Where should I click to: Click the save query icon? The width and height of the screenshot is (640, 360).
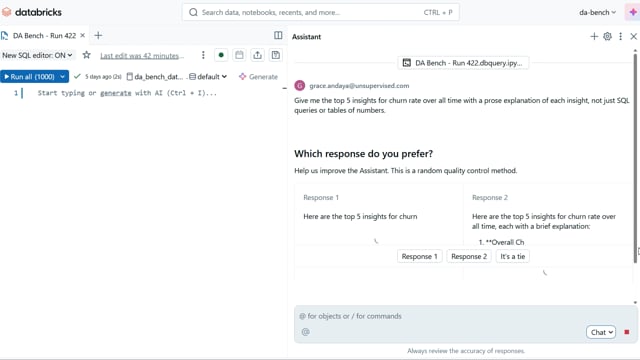pos(276,55)
